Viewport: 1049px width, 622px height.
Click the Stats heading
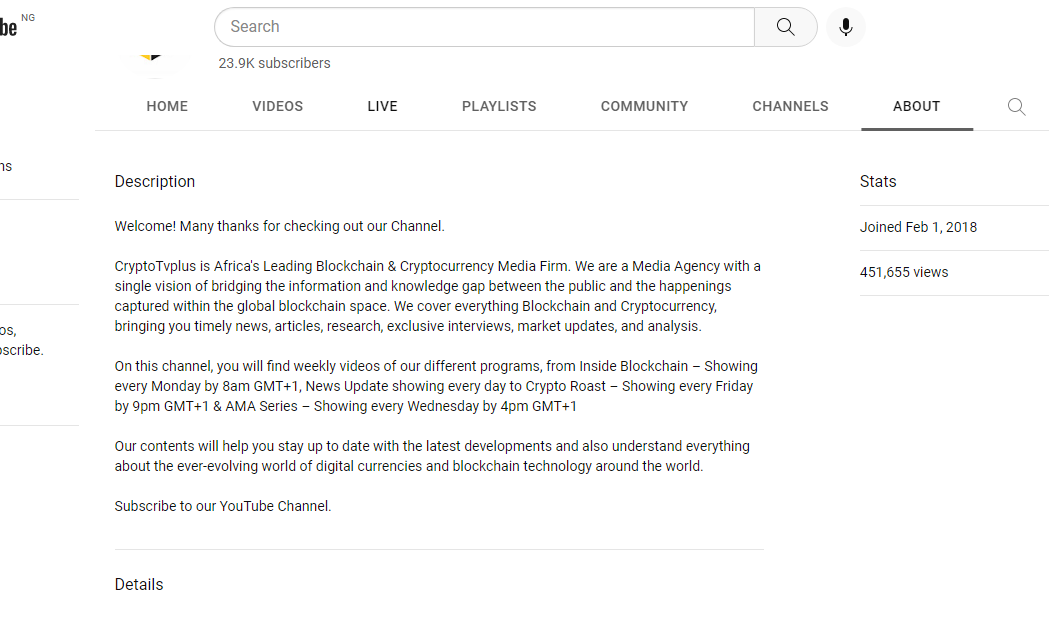(878, 182)
